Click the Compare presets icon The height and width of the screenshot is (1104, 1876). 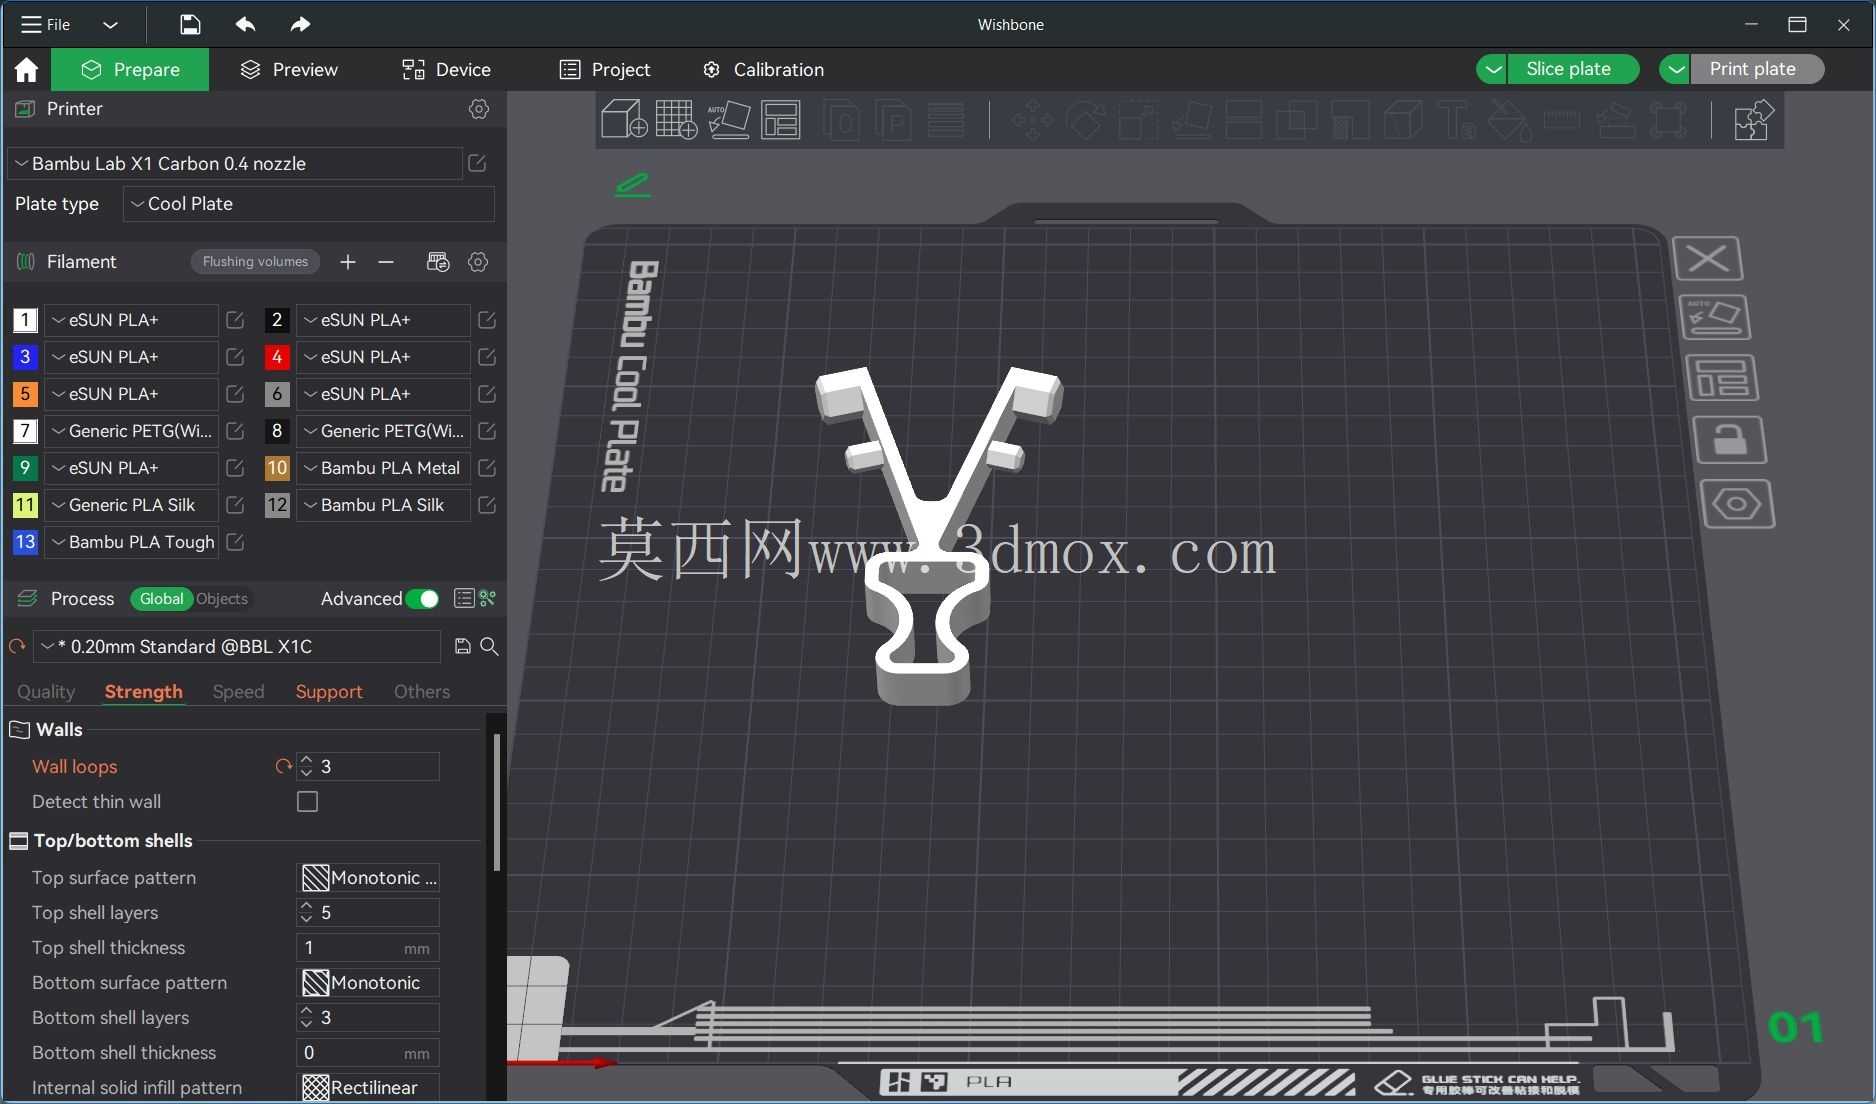pos(488,599)
